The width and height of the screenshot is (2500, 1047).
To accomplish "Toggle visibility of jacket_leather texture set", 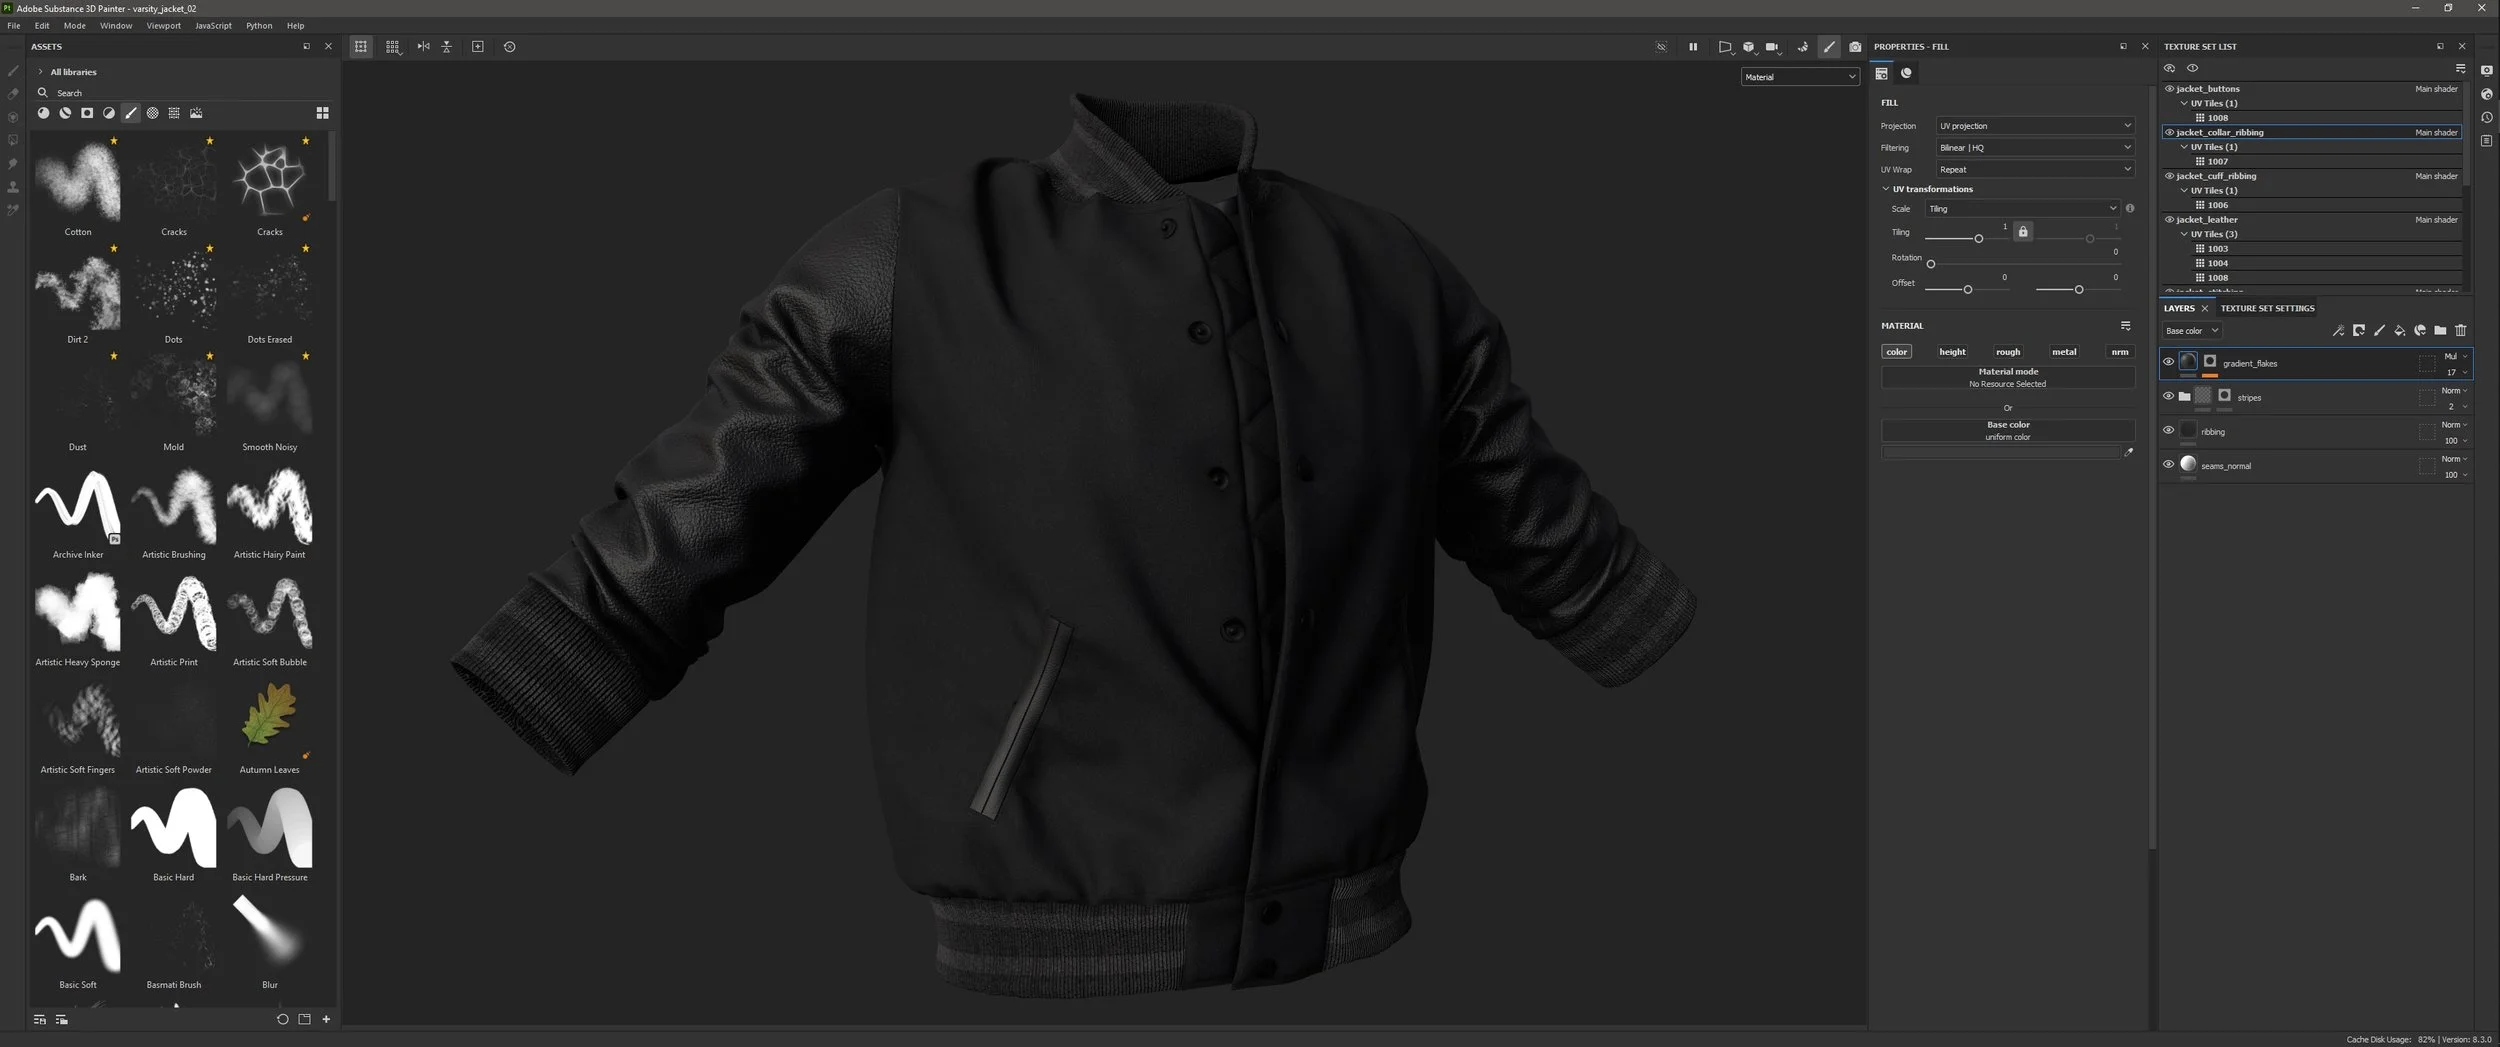I will [x=2169, y=219].
